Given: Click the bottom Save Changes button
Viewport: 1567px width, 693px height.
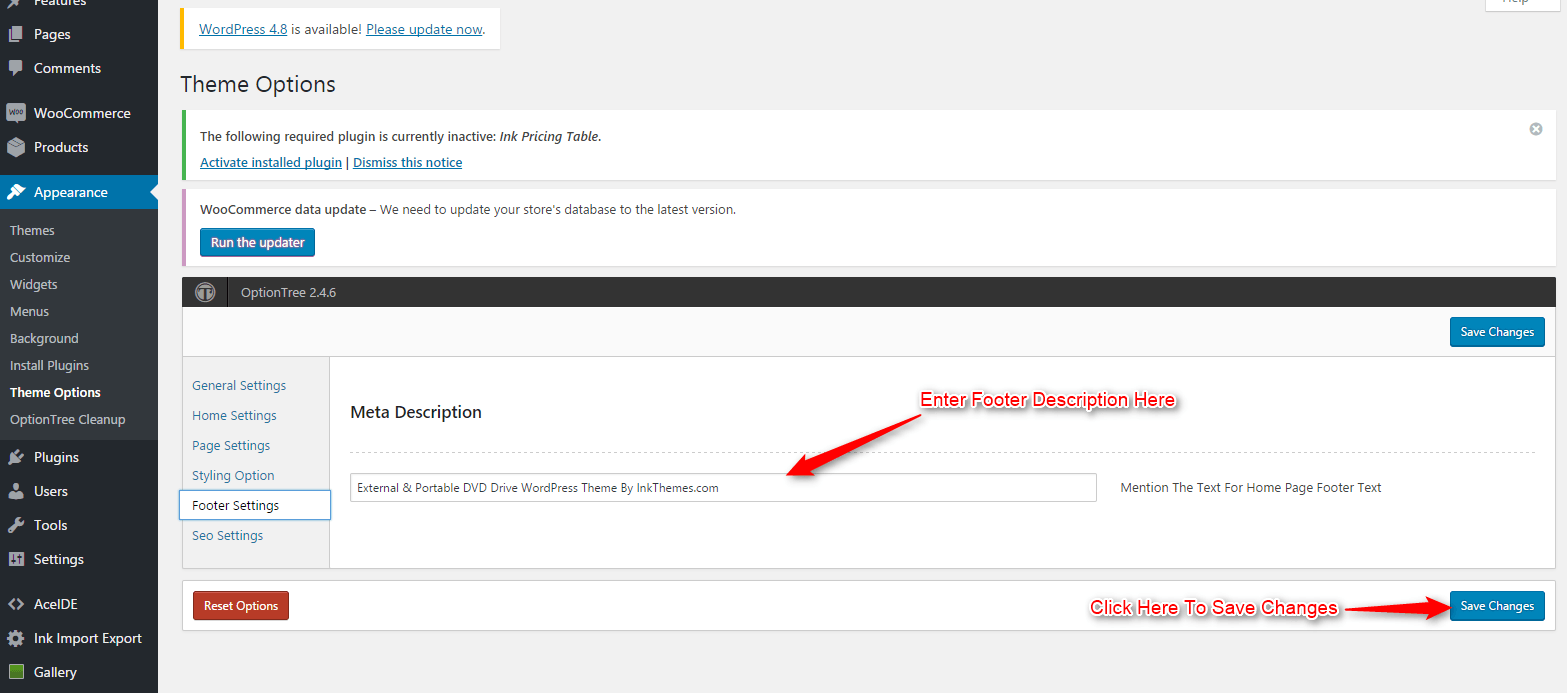Looking at the screenshot, I should click(1497, 606).
